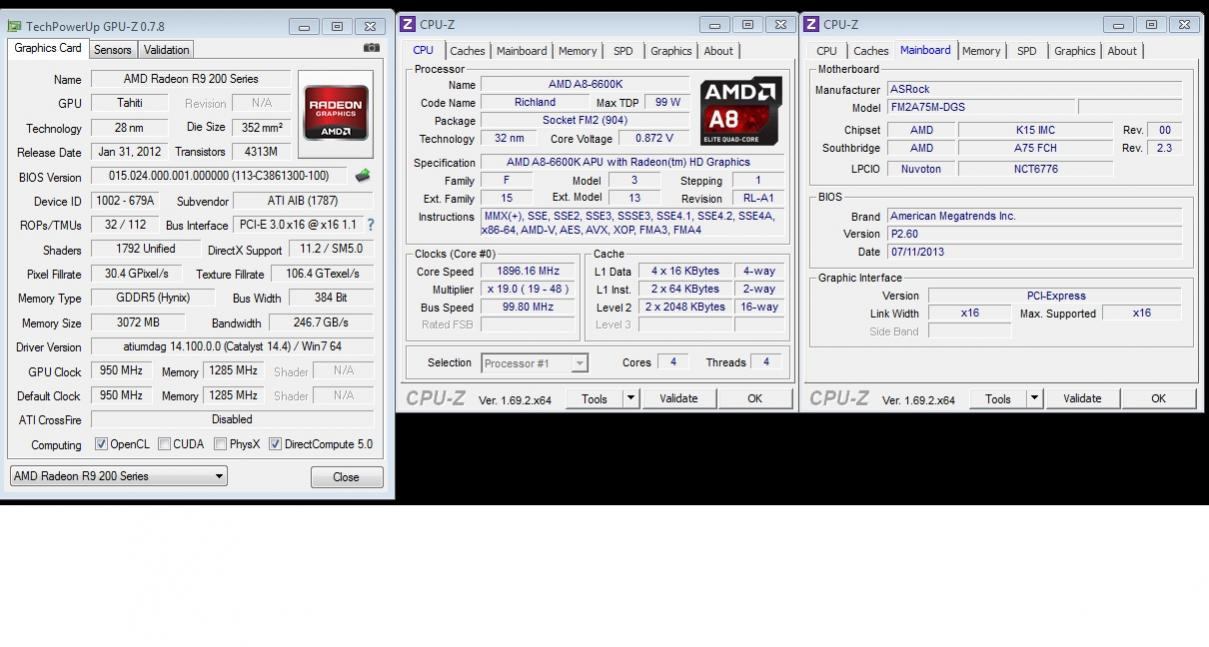Open the AMD Radeon R9 200 Series dropdown
This screenshot has height=647, width=1209.
pos(118,476)
